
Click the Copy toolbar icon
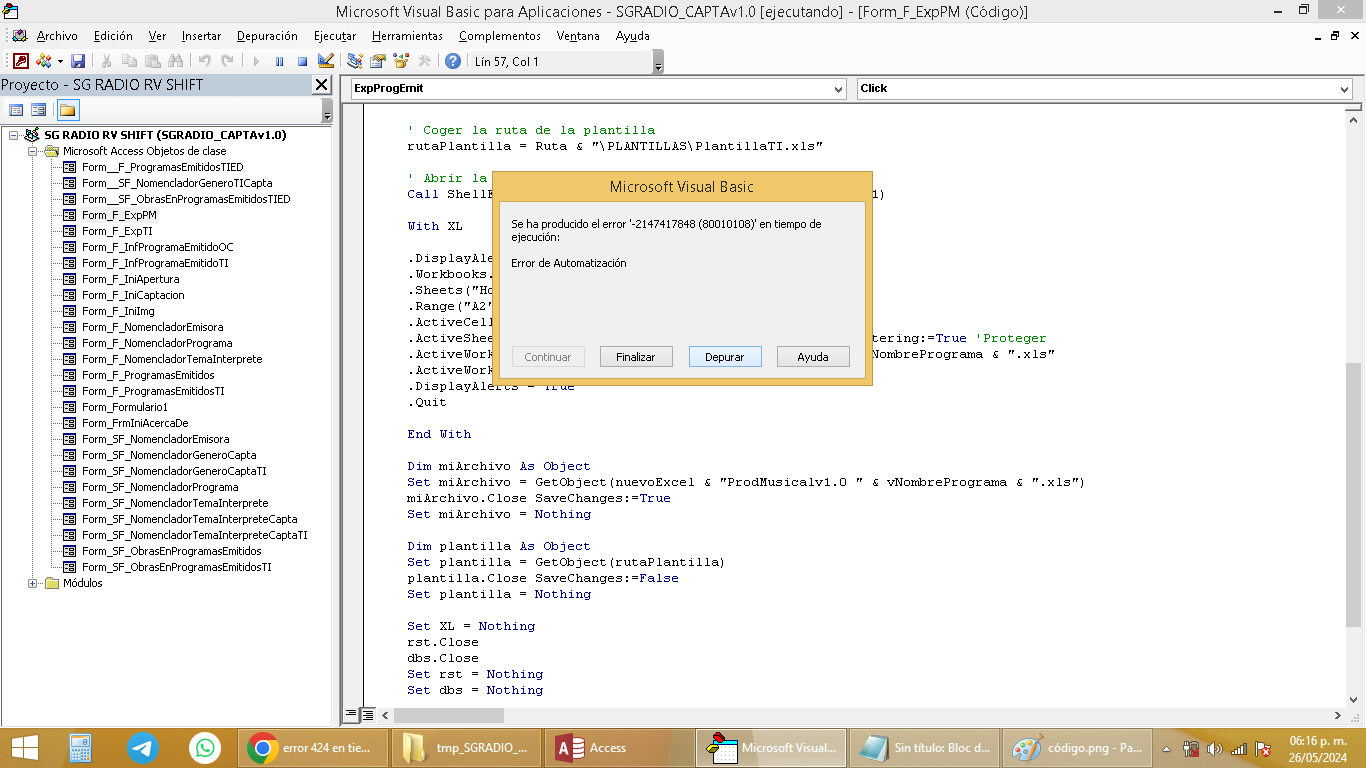129,61
